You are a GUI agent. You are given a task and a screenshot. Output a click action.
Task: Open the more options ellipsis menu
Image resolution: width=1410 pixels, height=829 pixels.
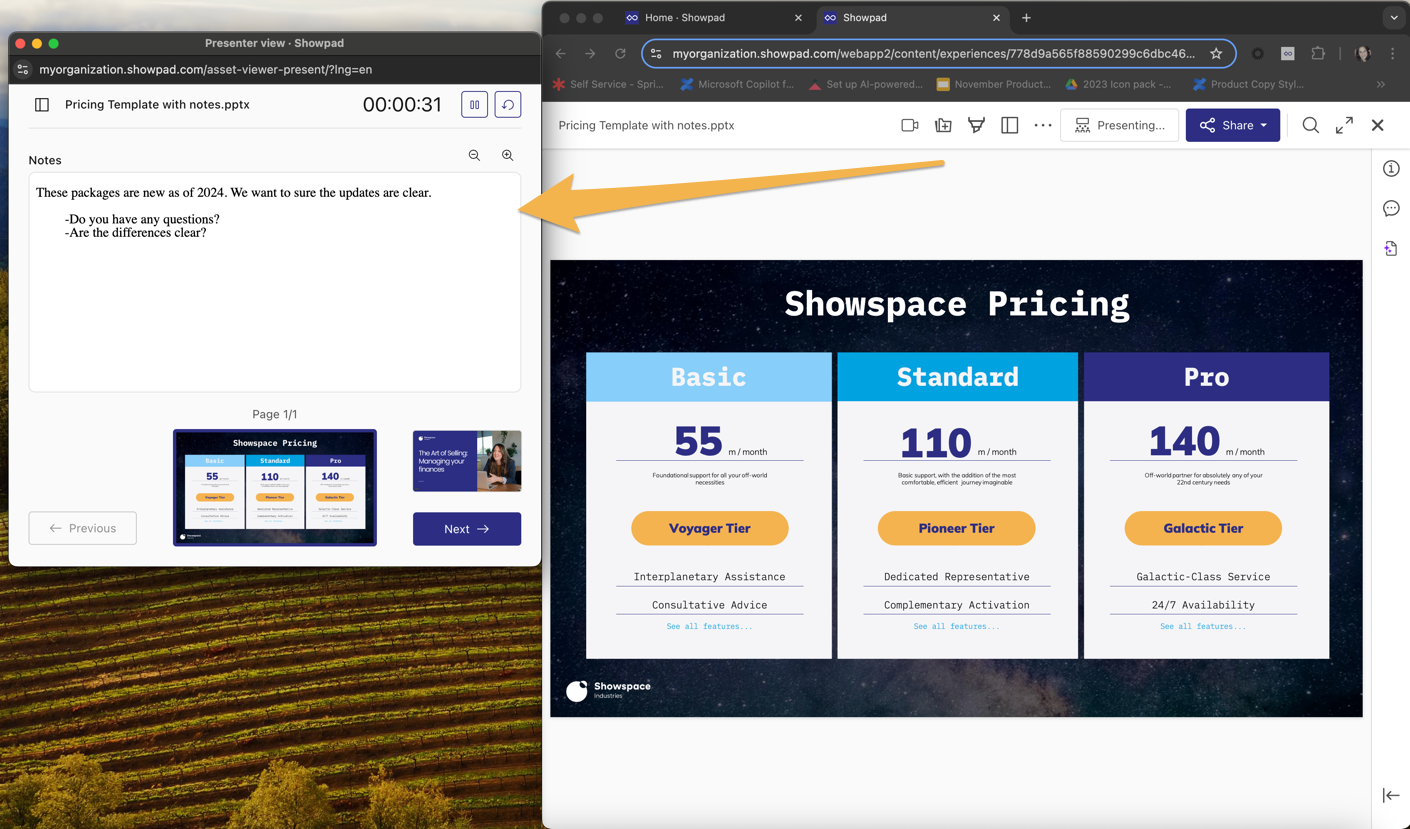coord(1042,126)
